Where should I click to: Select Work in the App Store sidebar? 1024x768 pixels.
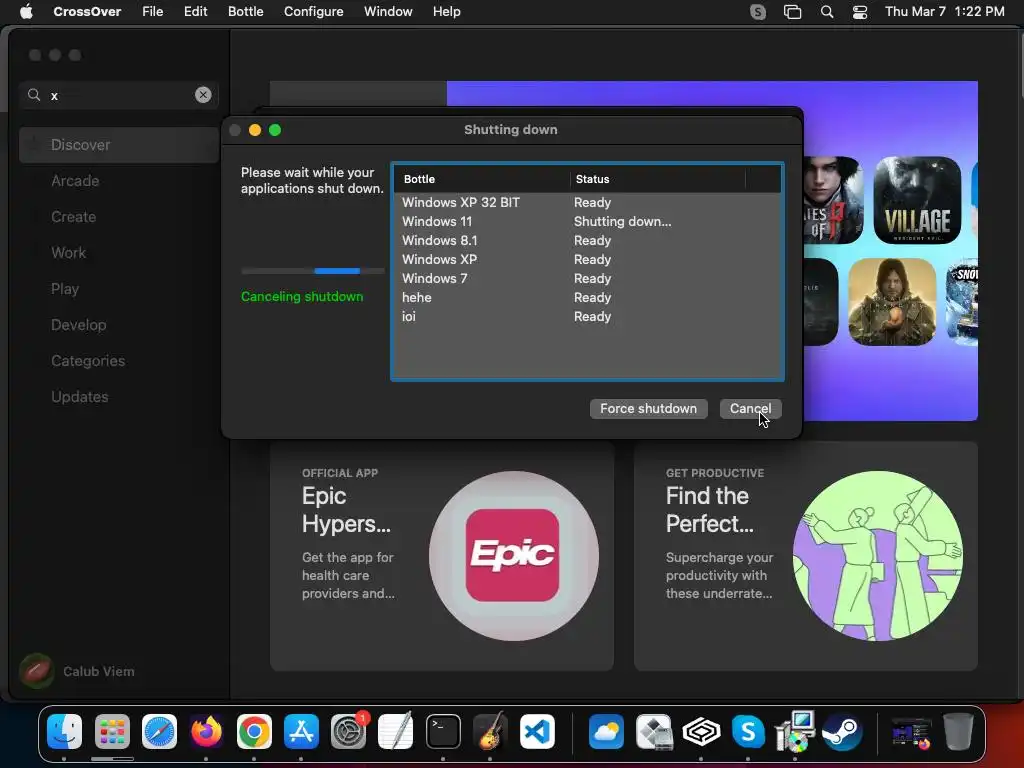point(119,253)
